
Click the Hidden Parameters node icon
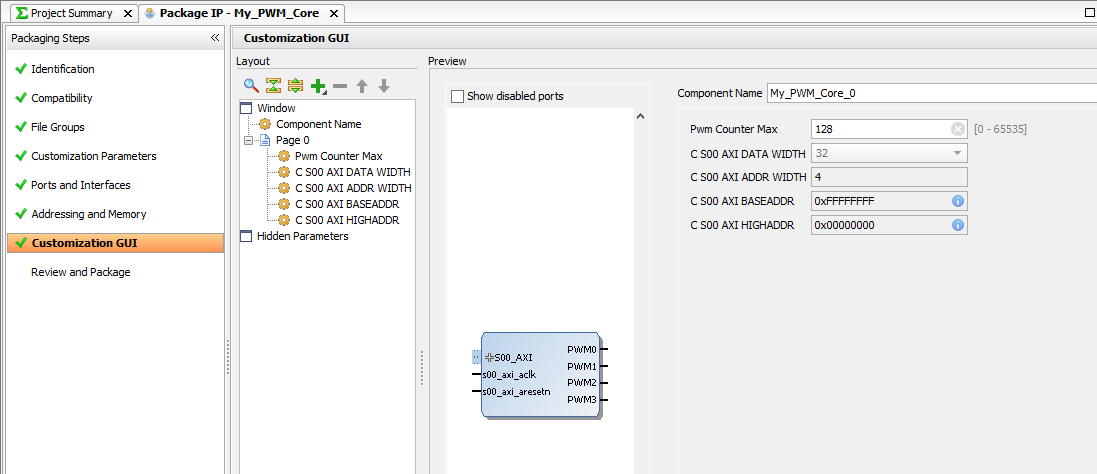246,236
